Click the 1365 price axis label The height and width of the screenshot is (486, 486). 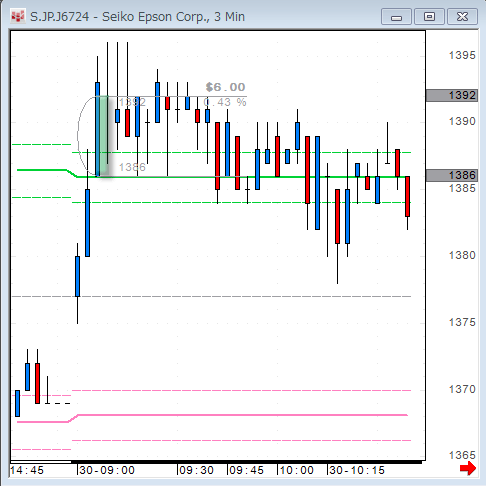click(462, 455)
